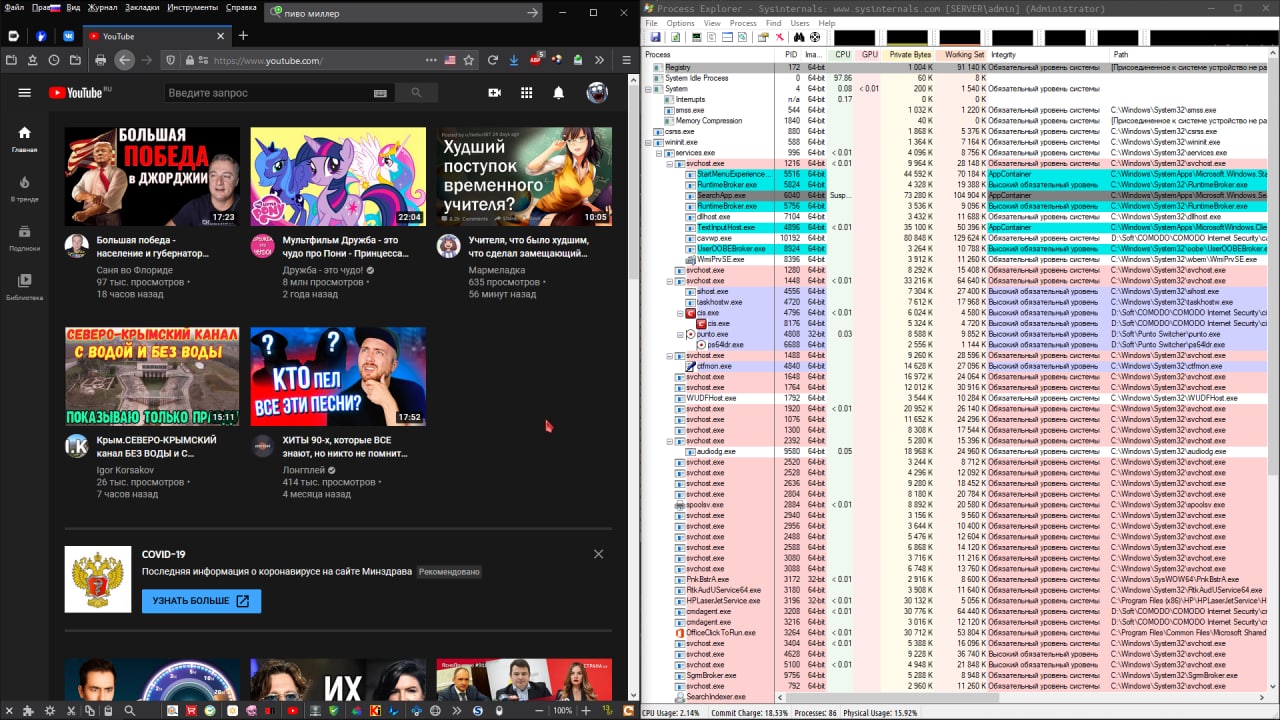Focus the YouTube search input field
This screenshot has height=720, width=1280.
click(x=279, y=93)
